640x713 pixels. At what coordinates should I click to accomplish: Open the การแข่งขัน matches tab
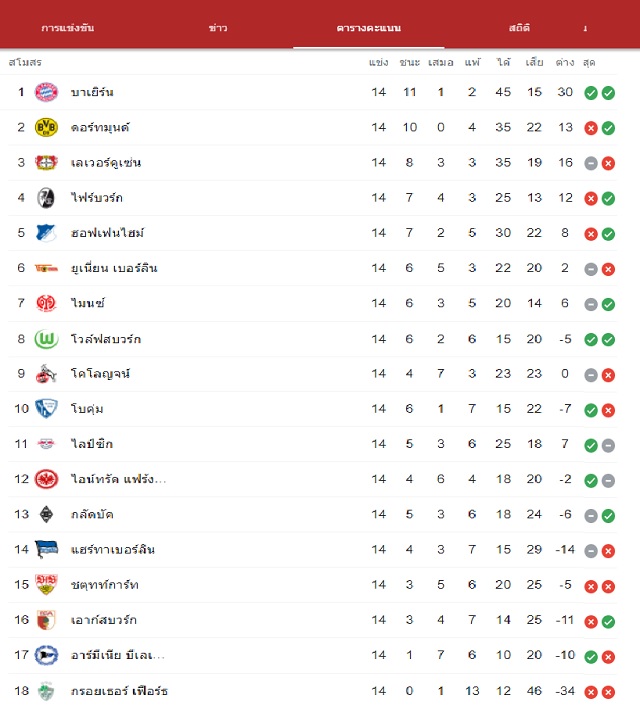68,28
